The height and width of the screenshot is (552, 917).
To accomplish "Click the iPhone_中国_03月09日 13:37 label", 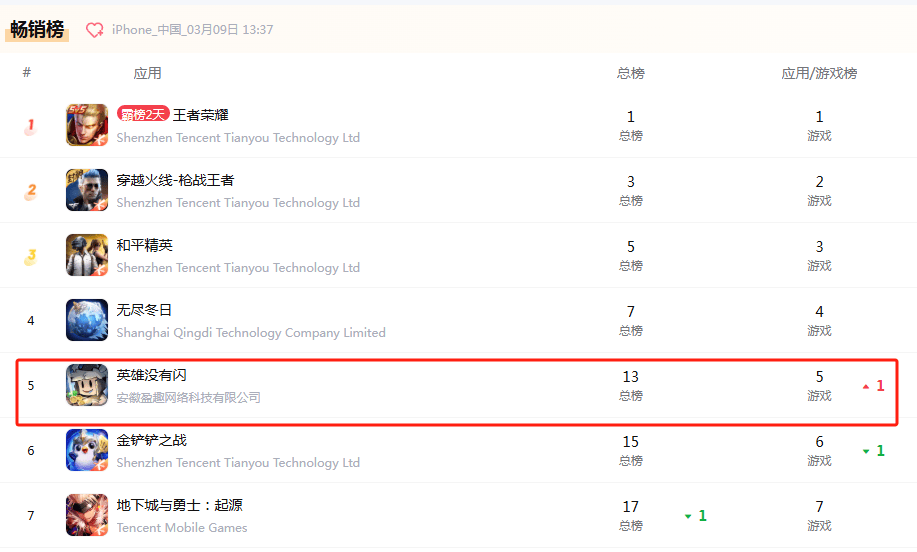I will point(192,30).
